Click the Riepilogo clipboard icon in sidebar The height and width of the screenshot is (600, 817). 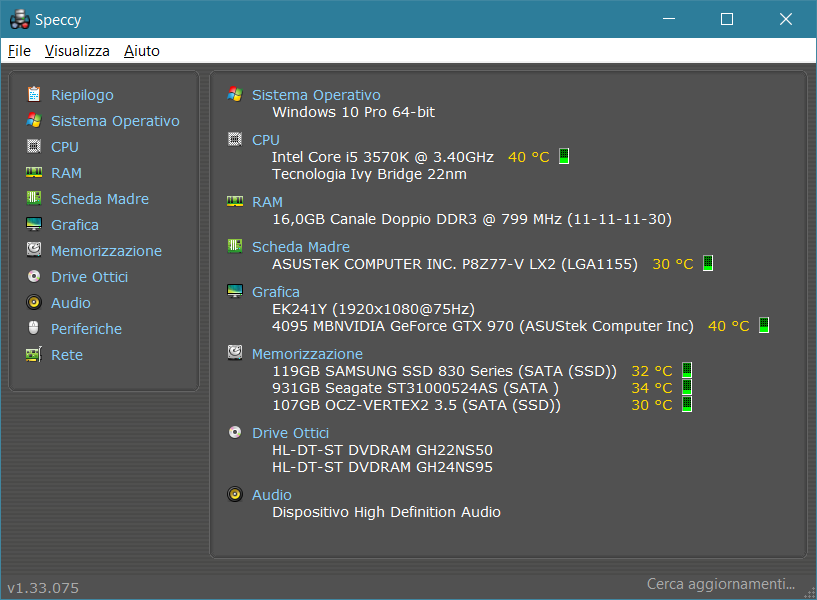[x=34, y=94]
